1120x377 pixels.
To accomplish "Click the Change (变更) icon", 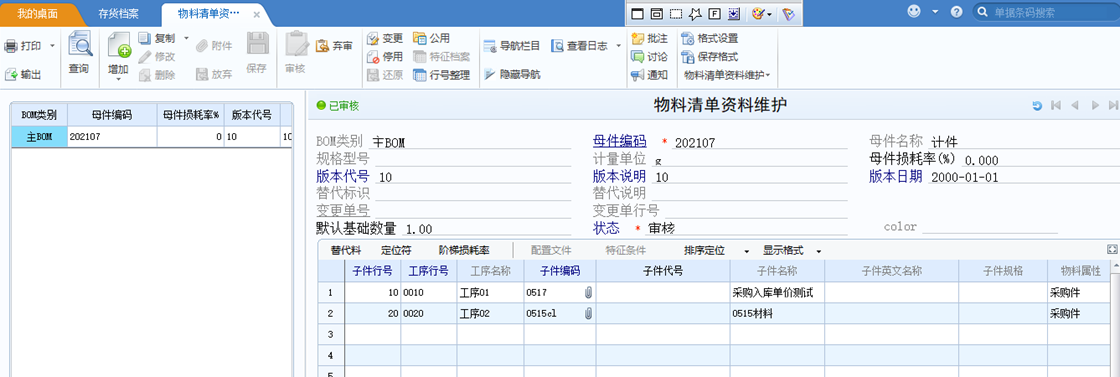I will click(373, 39).
